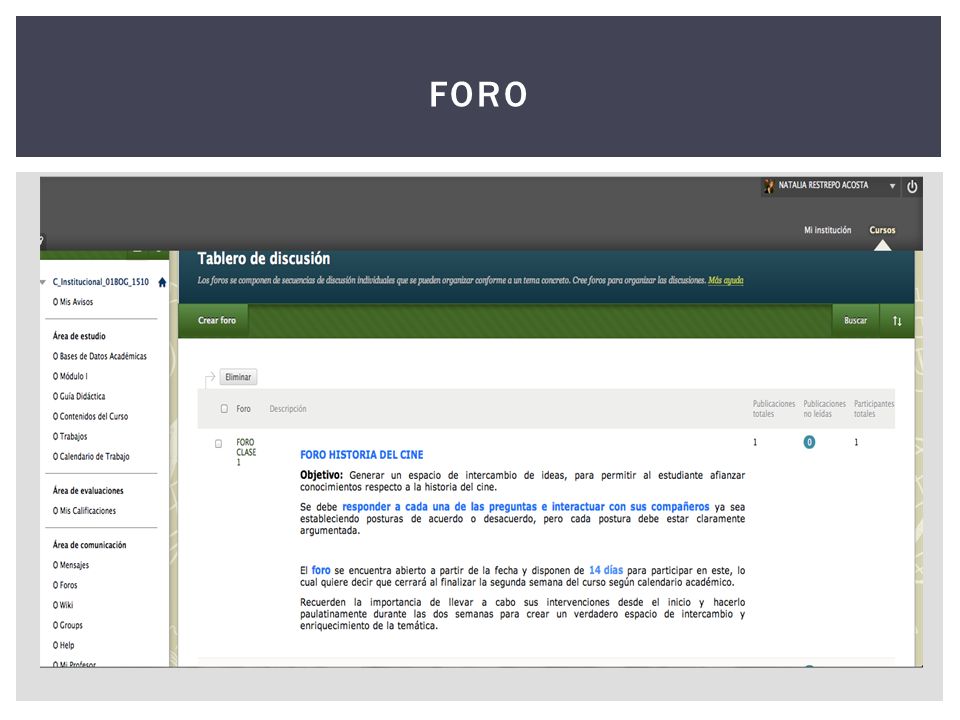Open Groups in the sidebar
The height and width of the screenshot is (720, 960).
tap(68, 625)
